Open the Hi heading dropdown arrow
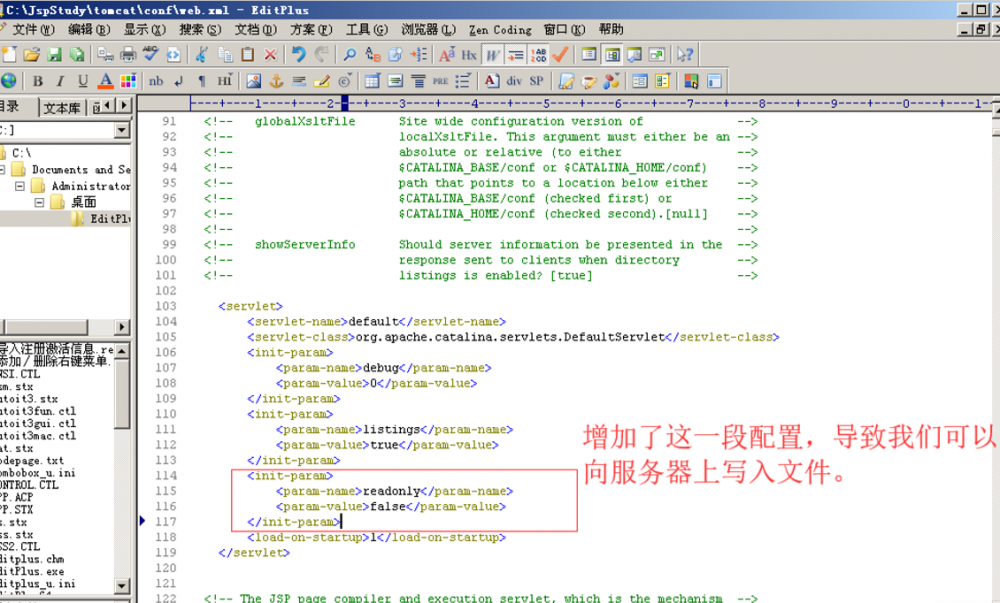 231,75
